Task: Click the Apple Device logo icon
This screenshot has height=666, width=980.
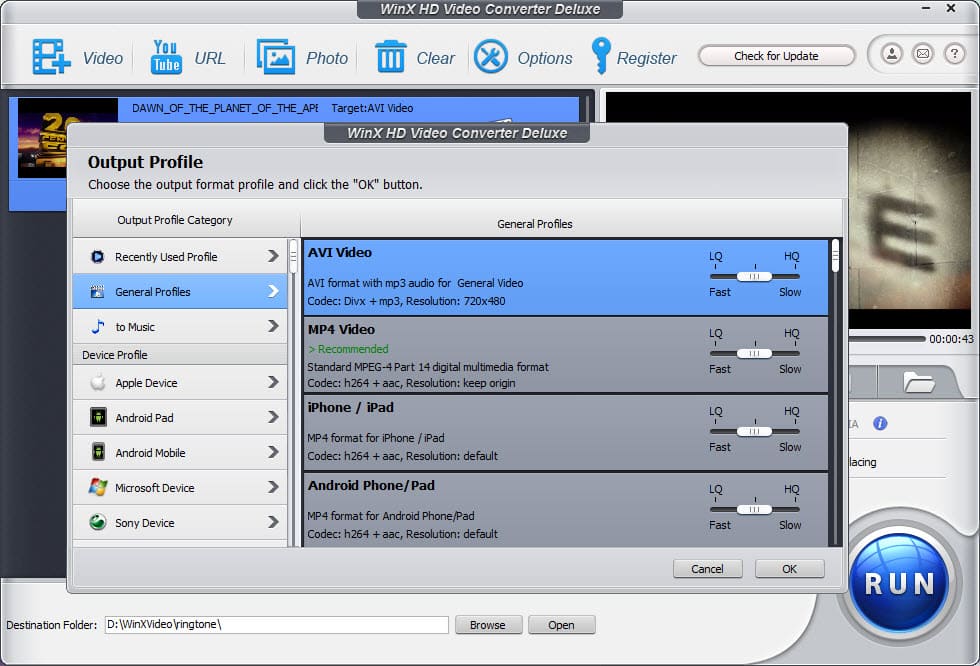Action: pyautogui.click(x=98, y=382)
